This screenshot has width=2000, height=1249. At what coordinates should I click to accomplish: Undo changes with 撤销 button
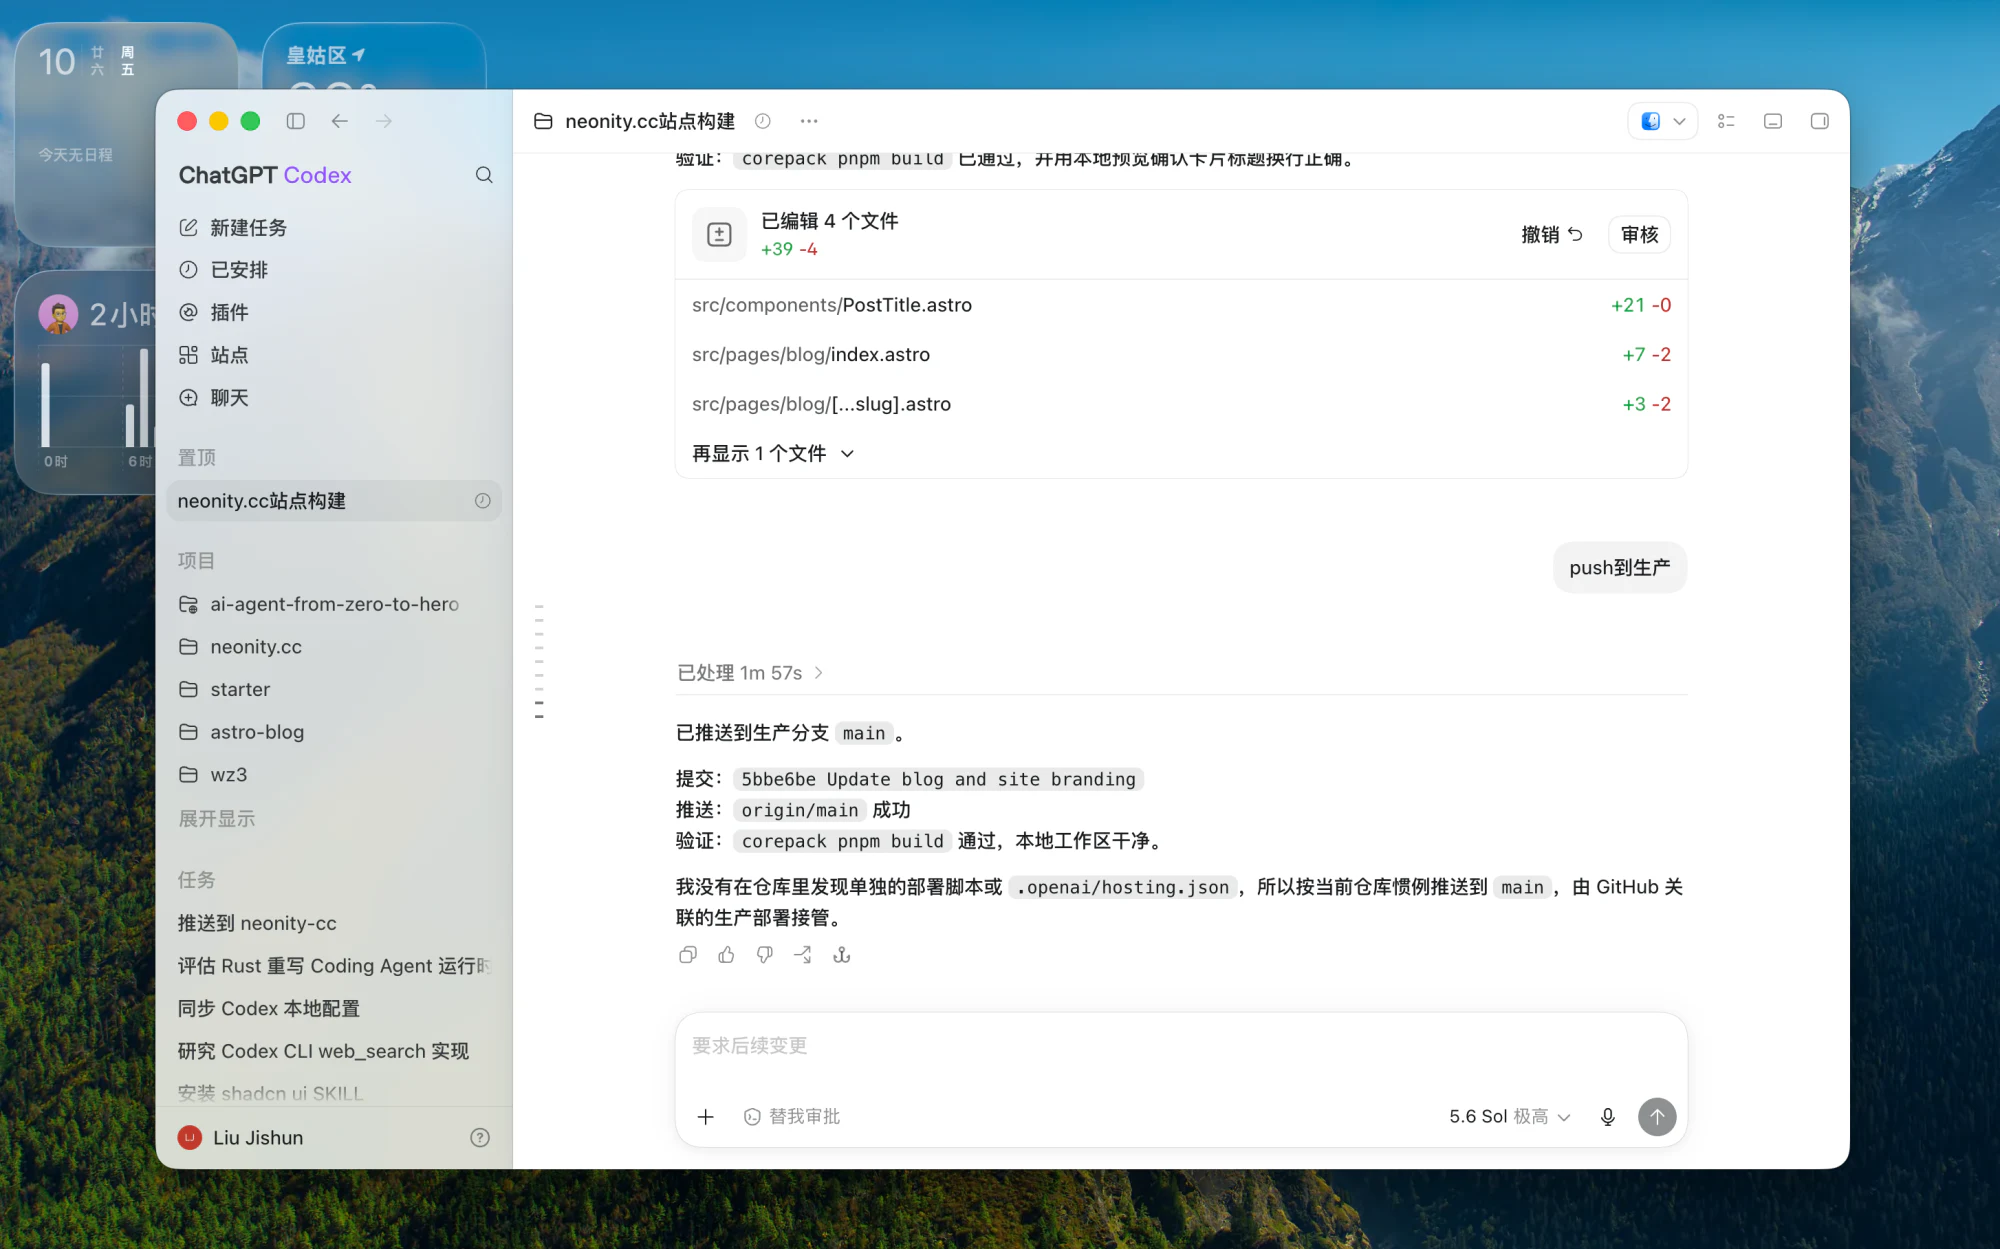point(1552,234)
